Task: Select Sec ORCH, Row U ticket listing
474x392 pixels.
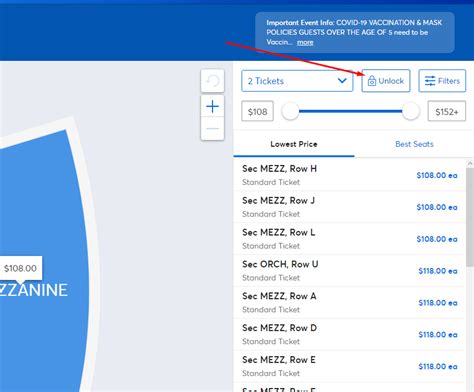Action: click(x=349, y=271)
